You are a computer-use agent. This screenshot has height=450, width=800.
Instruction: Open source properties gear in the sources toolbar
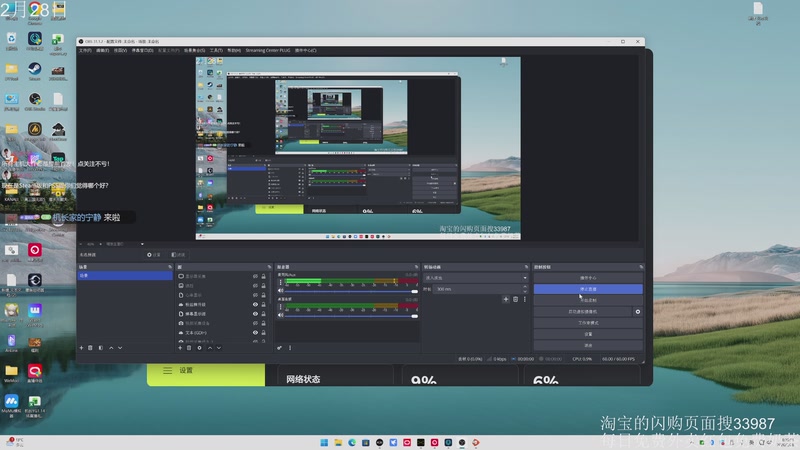(x=199, y=348)
